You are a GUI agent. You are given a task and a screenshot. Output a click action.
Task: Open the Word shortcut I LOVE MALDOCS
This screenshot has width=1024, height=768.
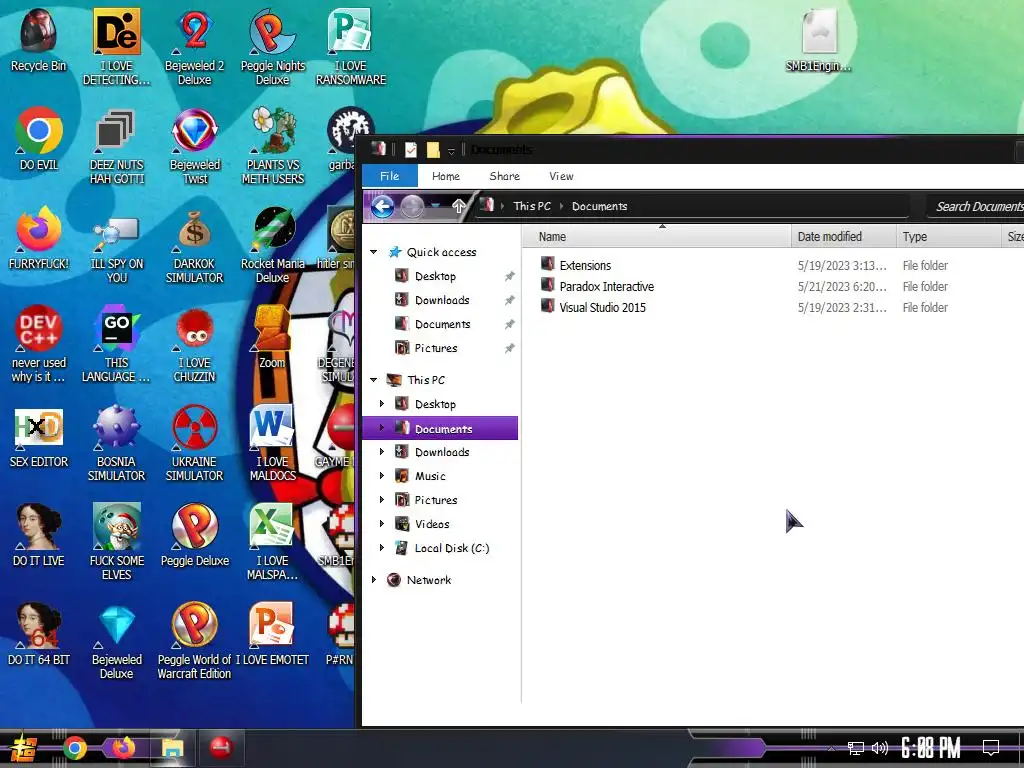click(x=273, y=444)
